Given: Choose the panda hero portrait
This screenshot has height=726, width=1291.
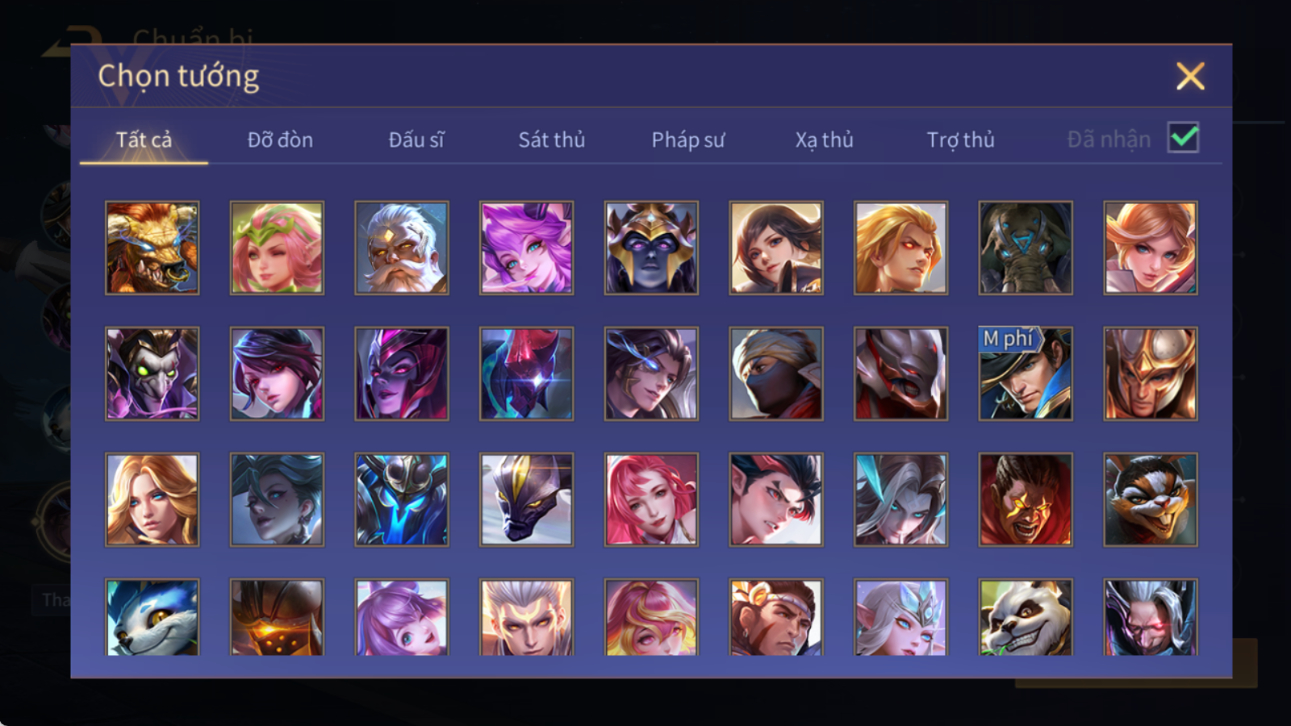Looking at the screenshot, I should pyautogui.click(x=1025, y=617).
